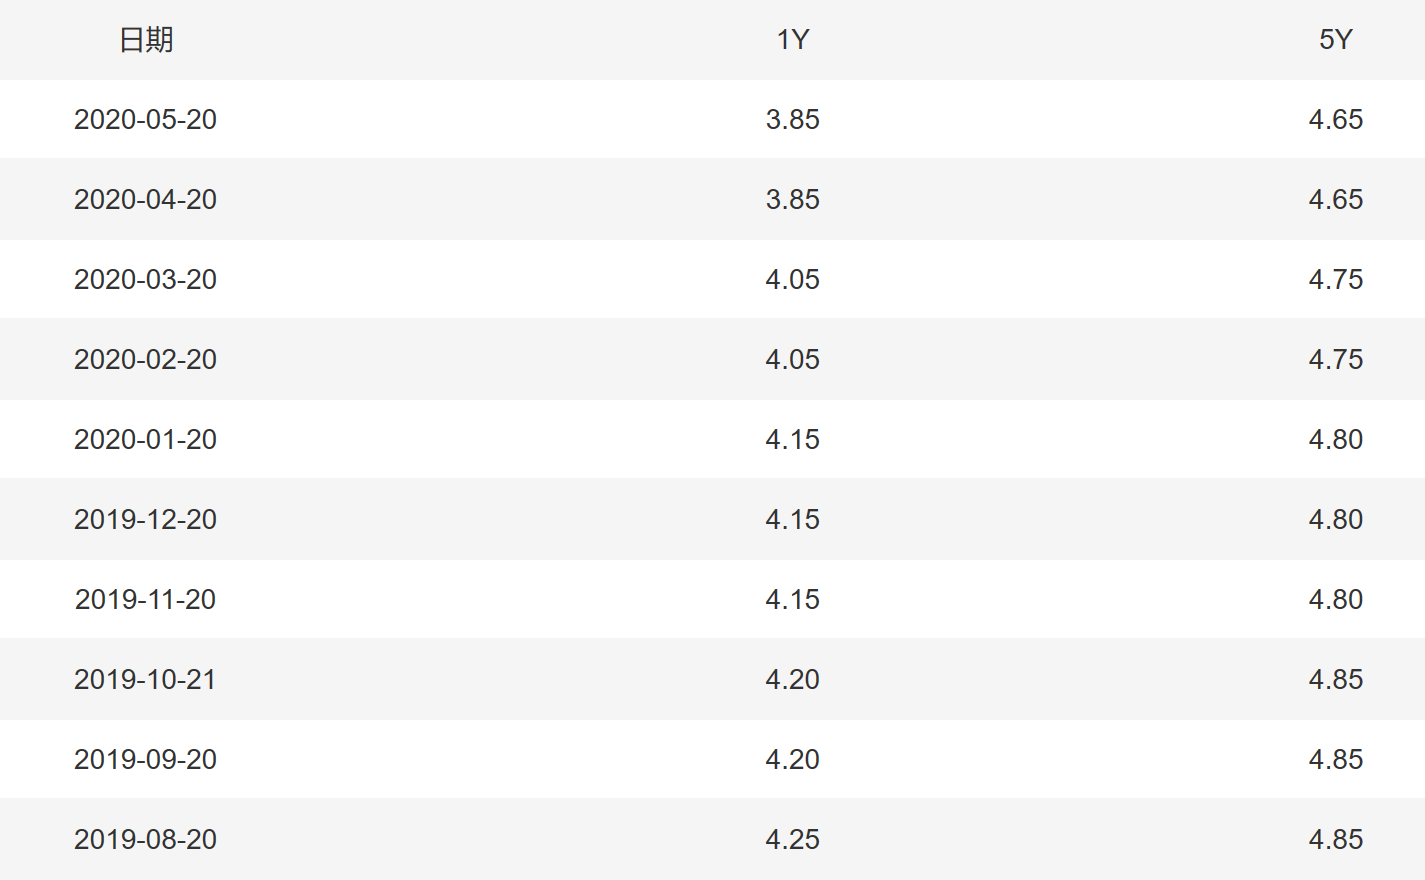Select the 2019-11-20 date cell

click(146, 599)
